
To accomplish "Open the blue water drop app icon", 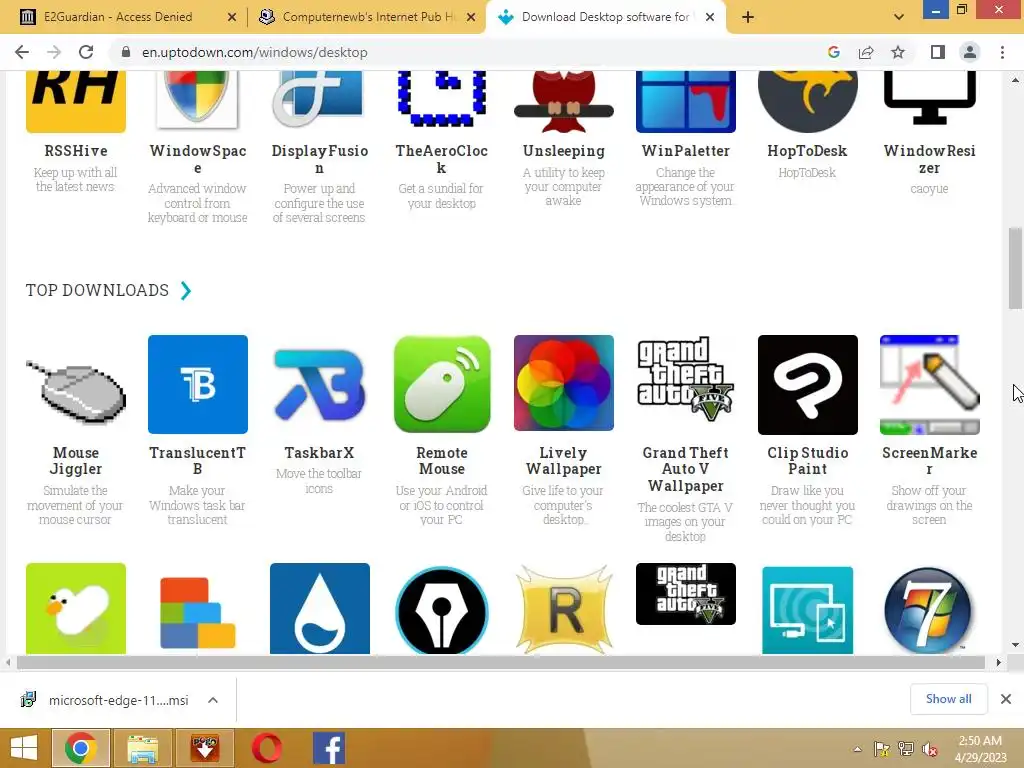I will tap(320, 609).
